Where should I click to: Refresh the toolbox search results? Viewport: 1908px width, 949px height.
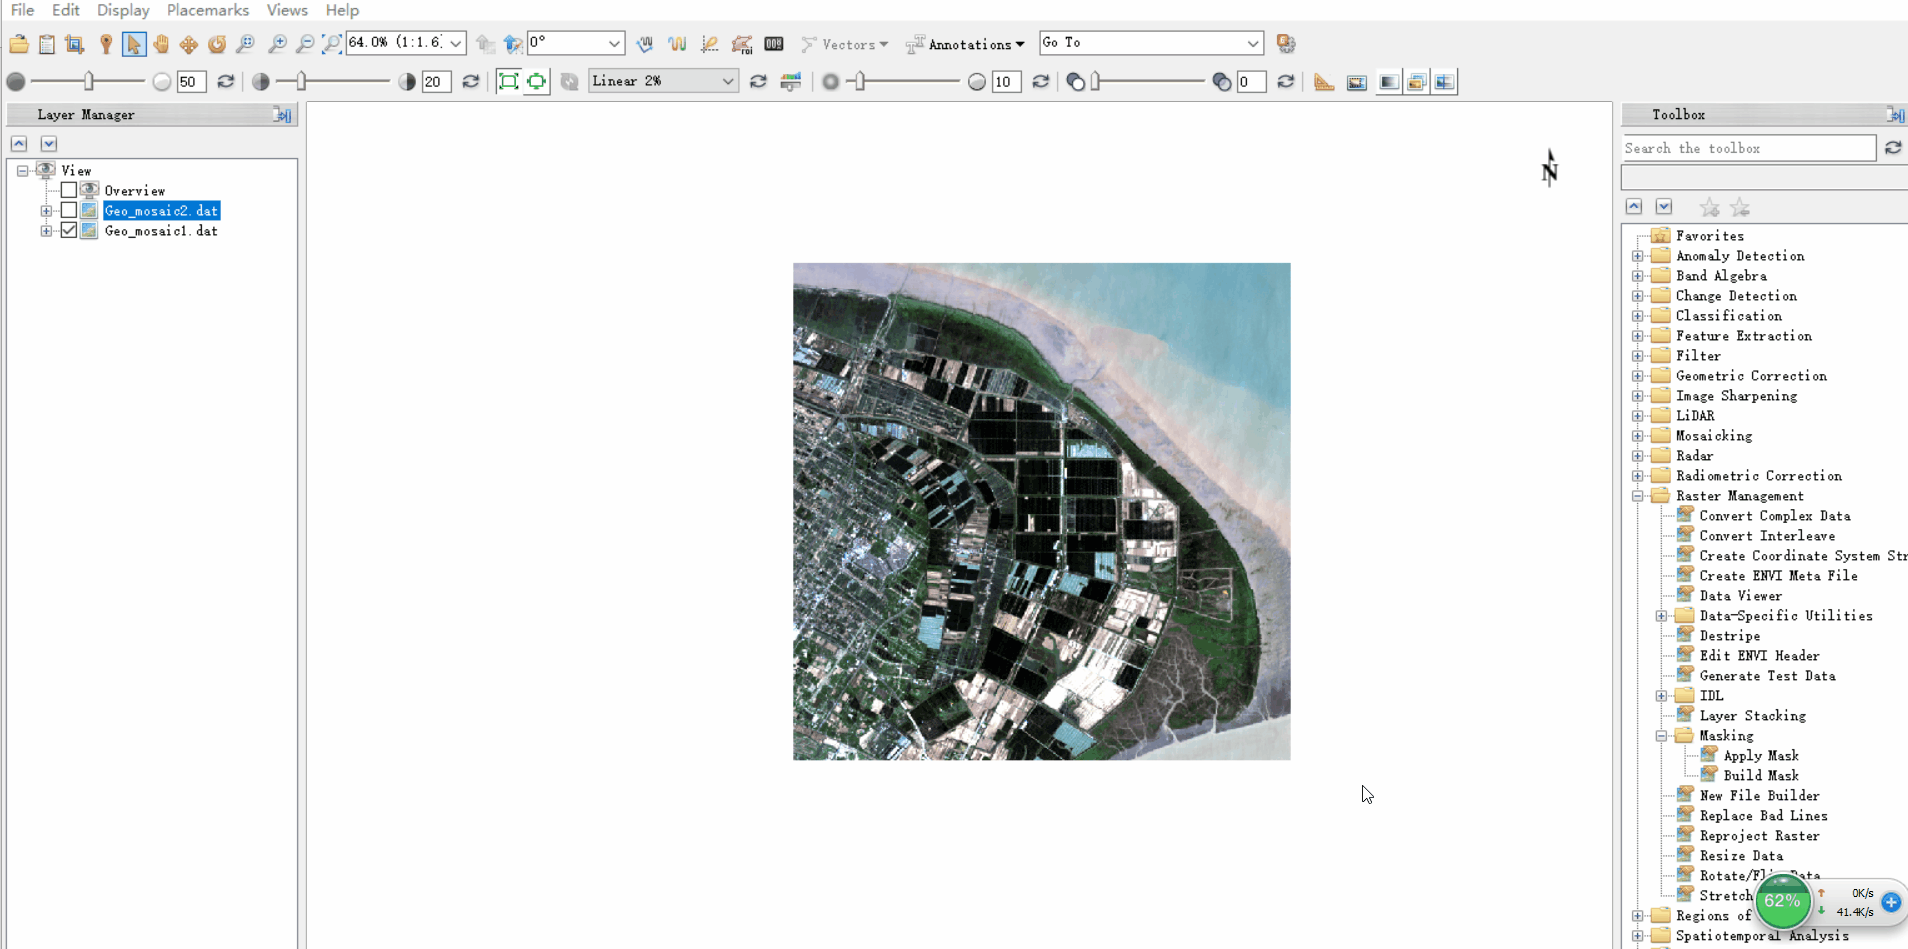1893,148
